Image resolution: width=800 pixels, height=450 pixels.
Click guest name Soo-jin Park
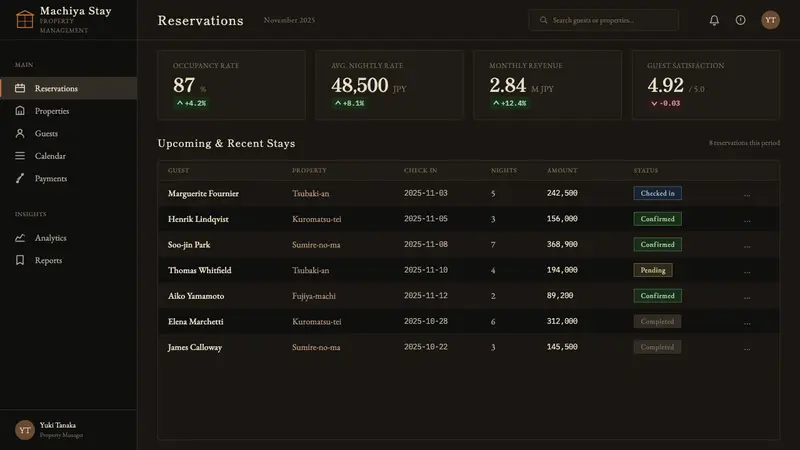pyautogui.click(x=189, y=245)
